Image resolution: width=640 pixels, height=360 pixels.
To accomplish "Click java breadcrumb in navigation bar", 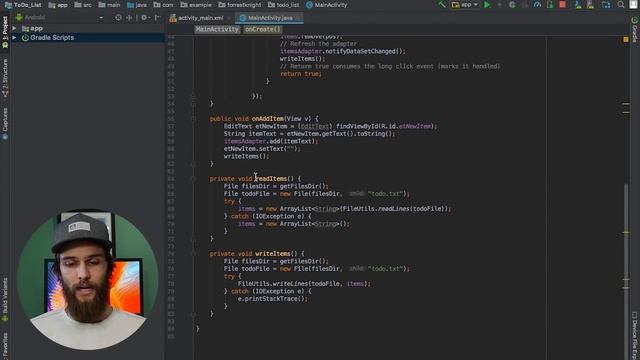I will (137, 5).
